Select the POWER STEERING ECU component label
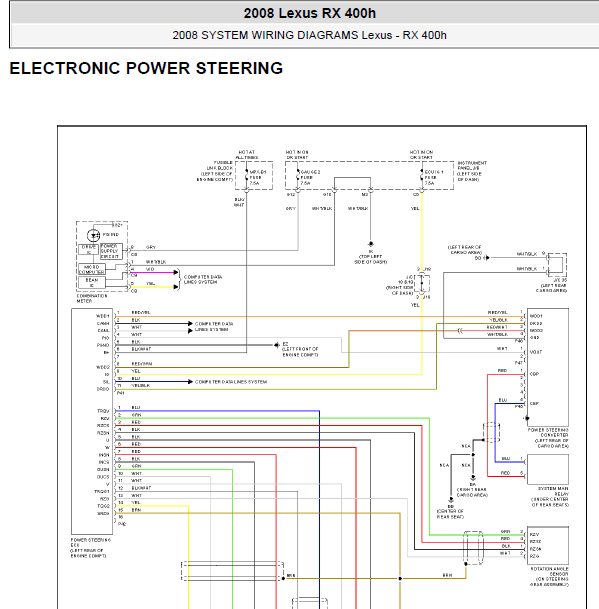Viewport: 599px width, 609px height. [91, 548]
